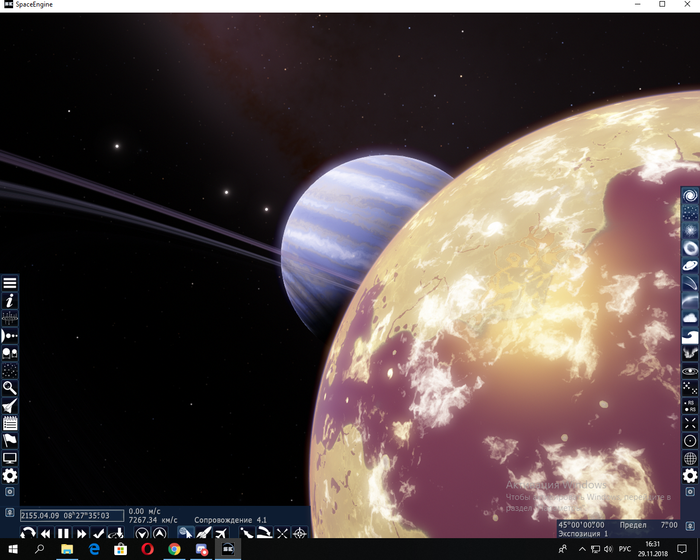Screen dimensions: 700x560
Task: Speed up time with fast-forward button
Action: point(81,534)
